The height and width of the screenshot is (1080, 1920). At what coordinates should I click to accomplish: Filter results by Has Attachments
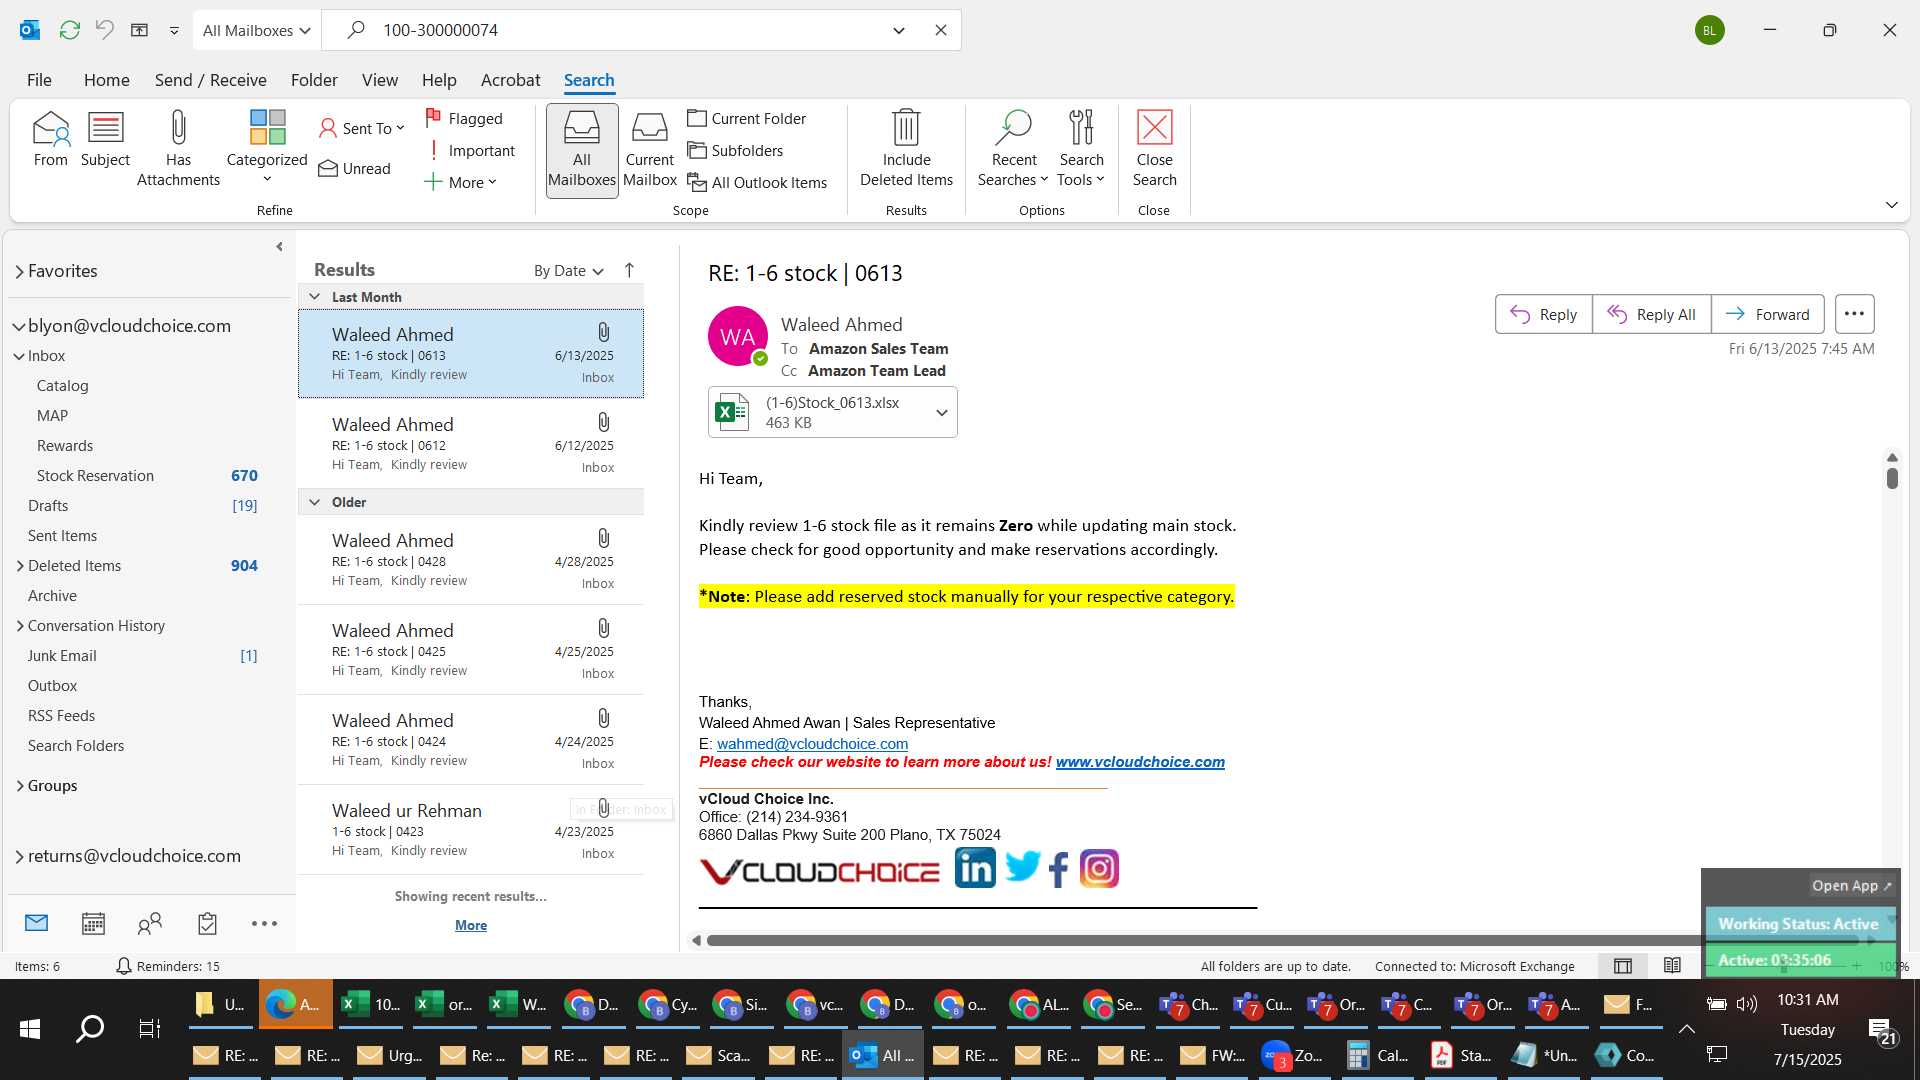click(x=178, y=150)
